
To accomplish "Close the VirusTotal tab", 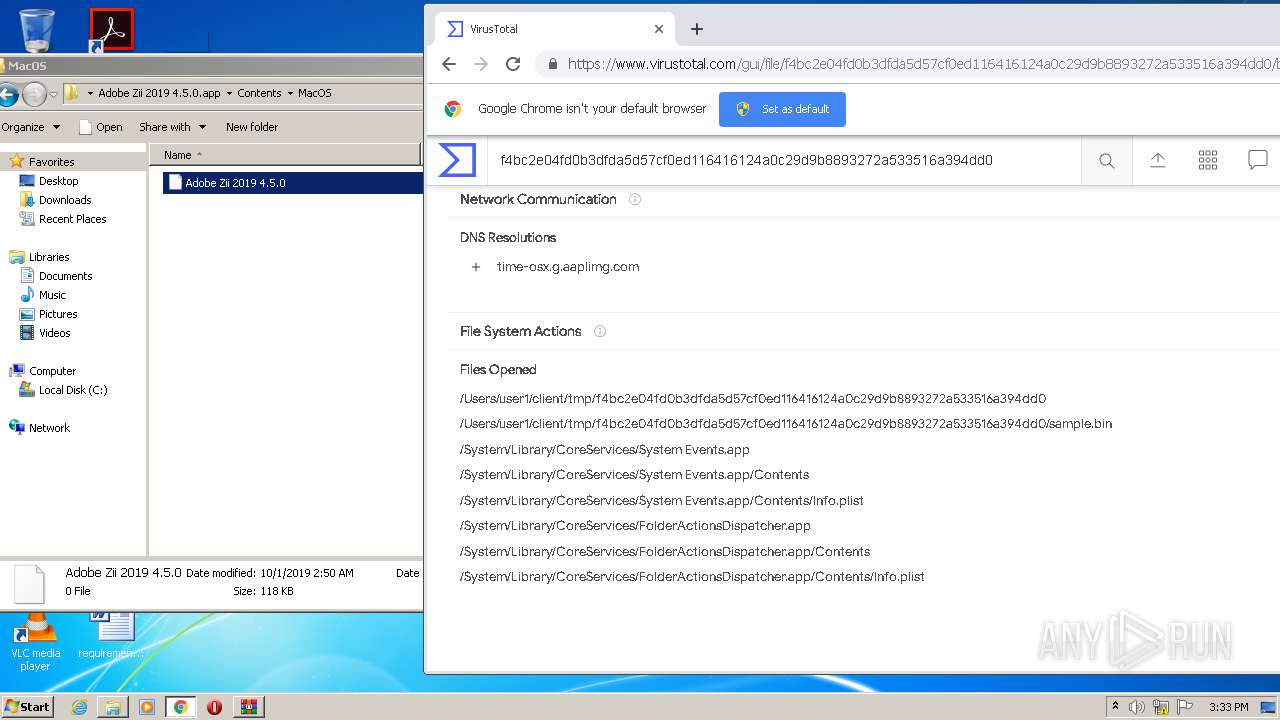I will coord(658,29).
